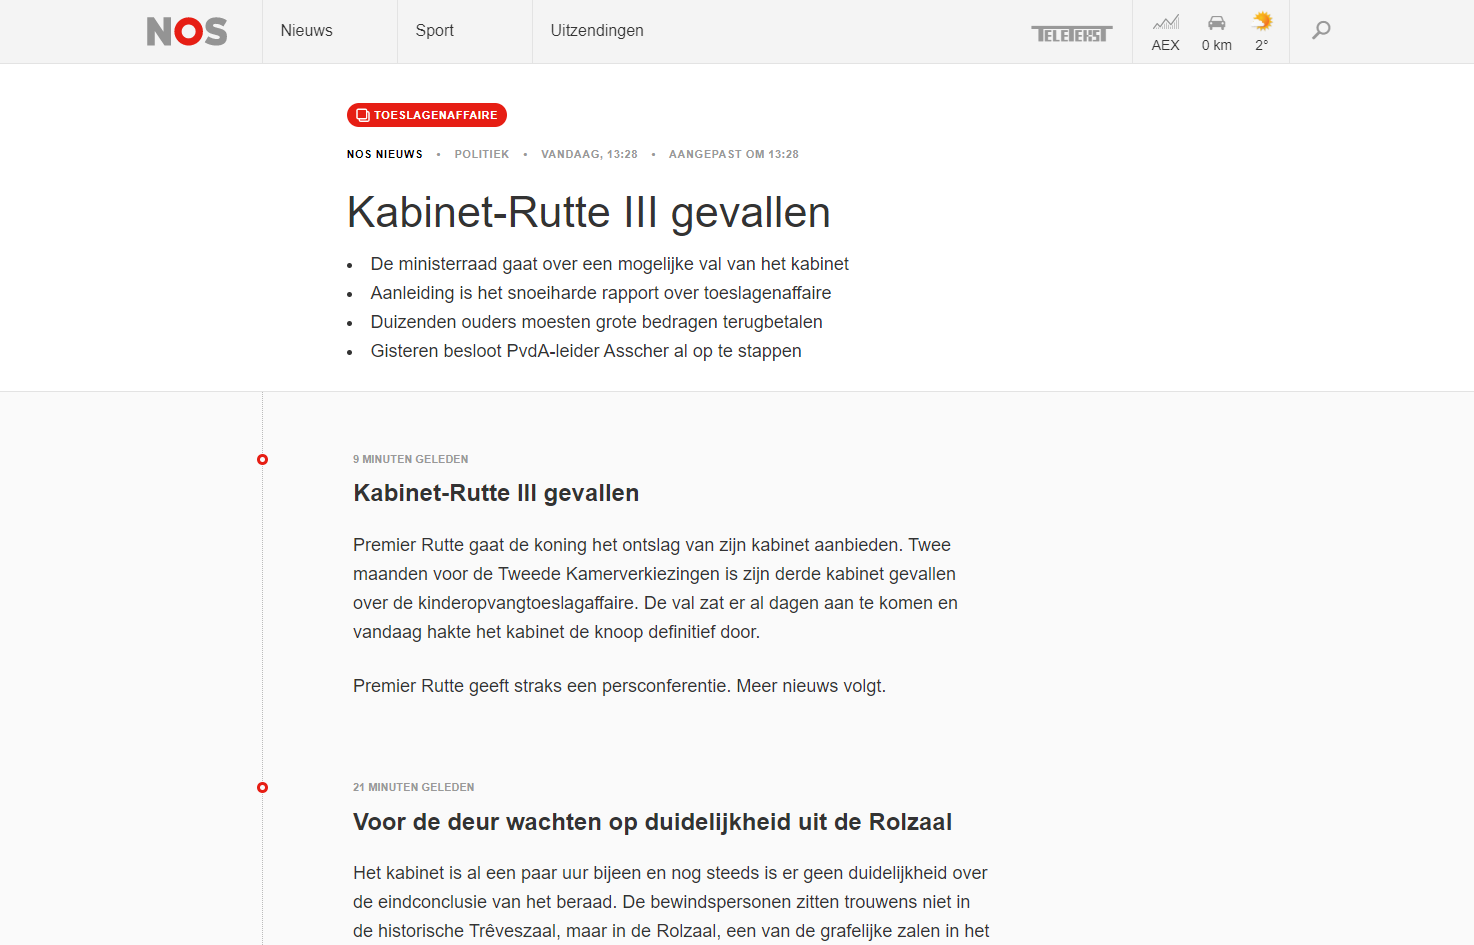Open the Politiek category link
The width and height of the screenshot is (1474, 945).
click(482, 154)
